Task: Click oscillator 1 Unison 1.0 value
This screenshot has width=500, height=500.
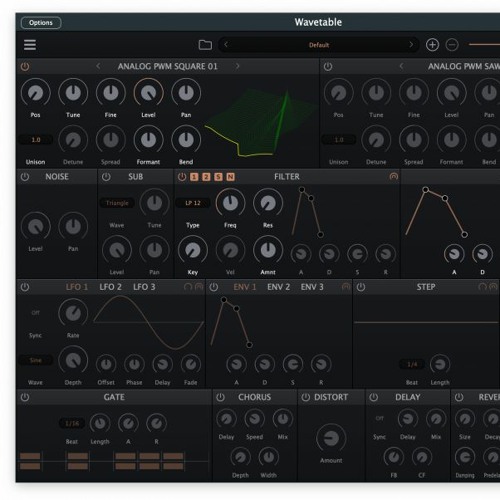Action: click(36, 140)
